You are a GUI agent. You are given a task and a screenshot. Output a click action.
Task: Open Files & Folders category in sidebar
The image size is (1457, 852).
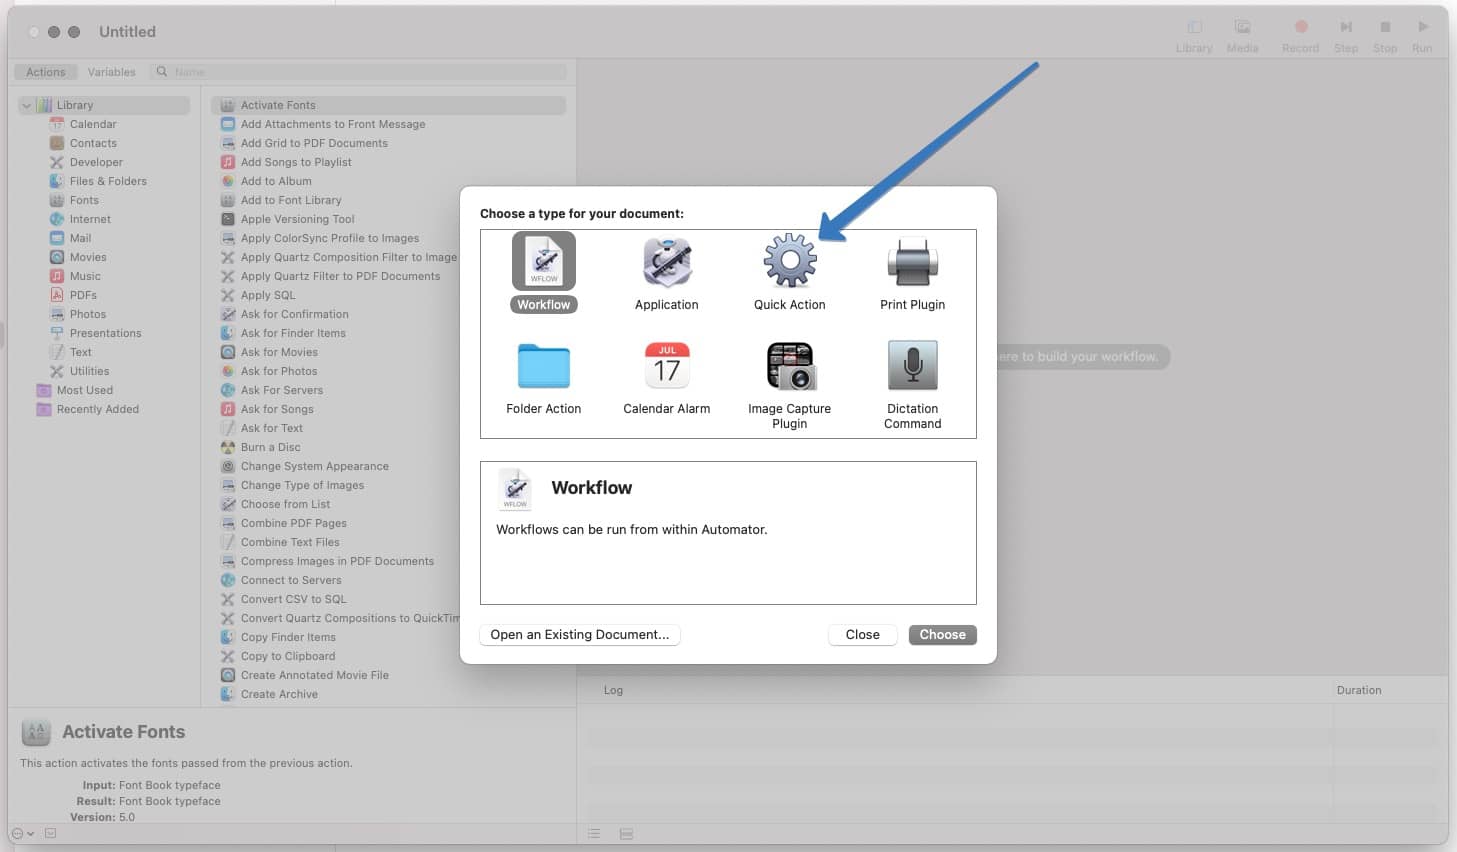point(108,181)
